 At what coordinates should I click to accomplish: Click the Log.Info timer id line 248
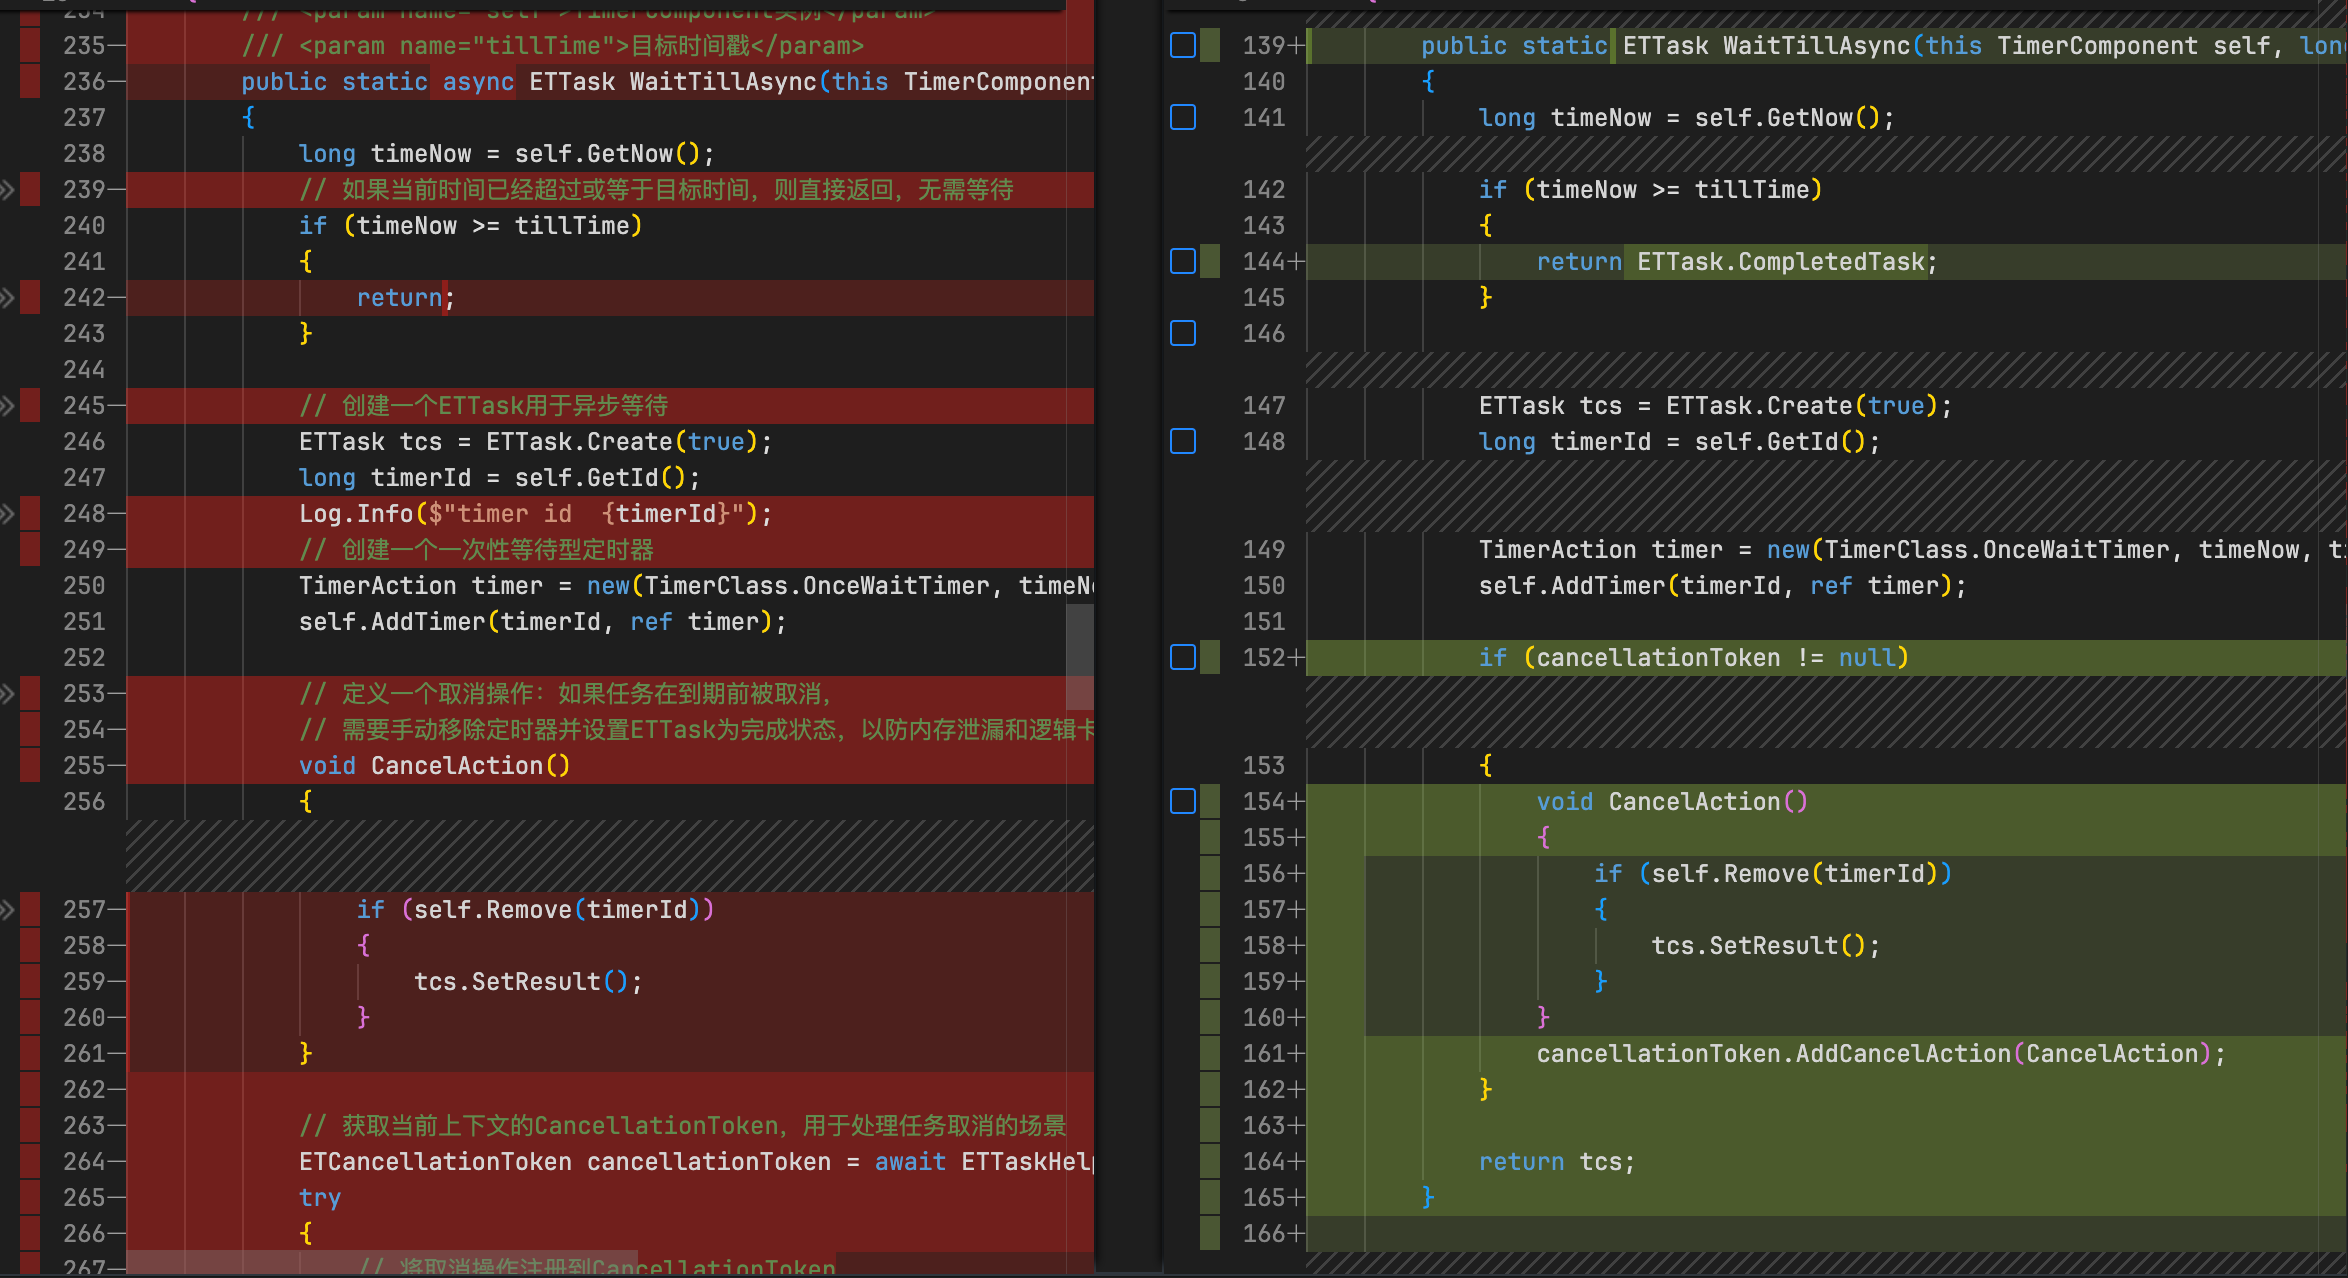tap(536, 514)
